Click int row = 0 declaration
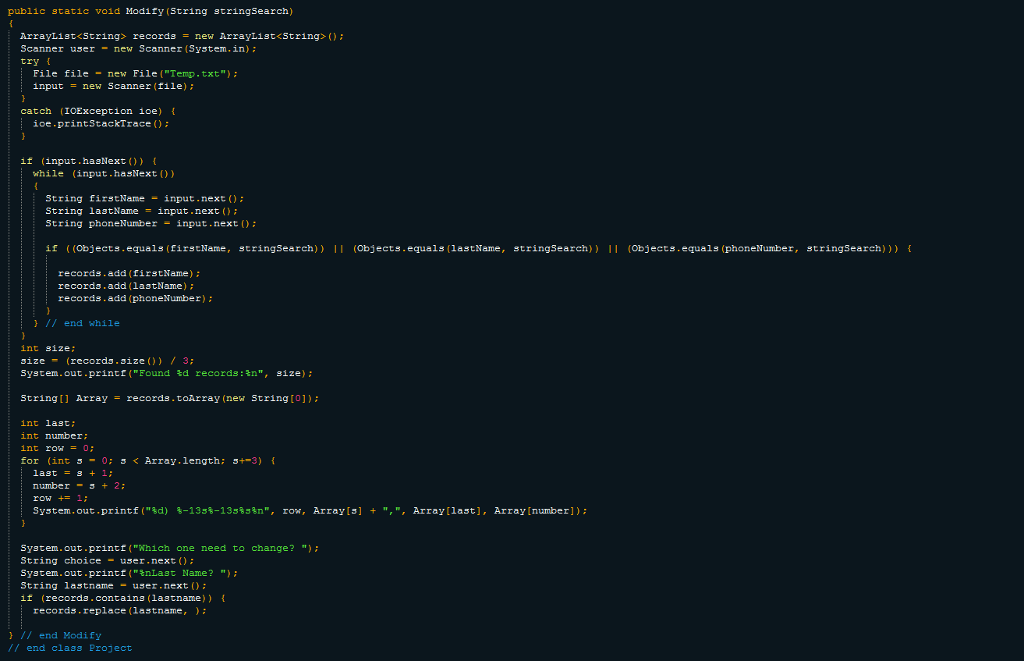The width and height of the screenshot is (1024, 661). coord(57,448)
